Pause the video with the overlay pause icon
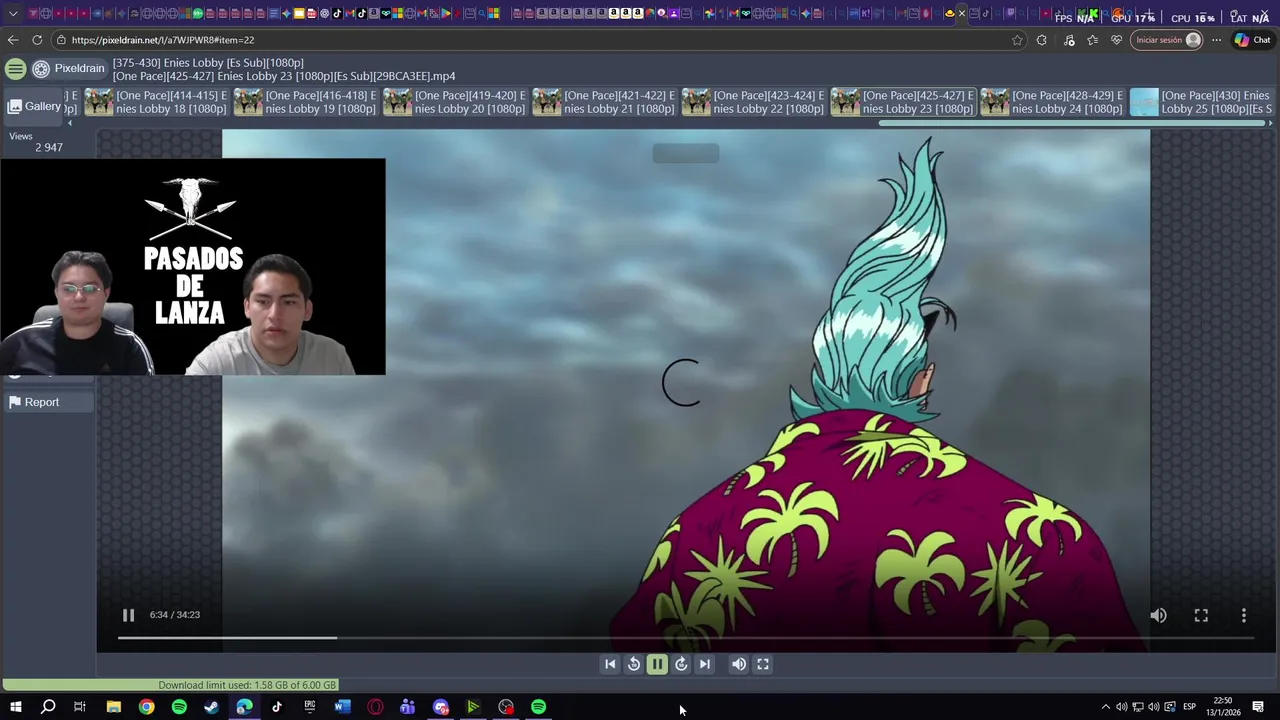This screenshot has height=720, width=1280. point(128,615)
